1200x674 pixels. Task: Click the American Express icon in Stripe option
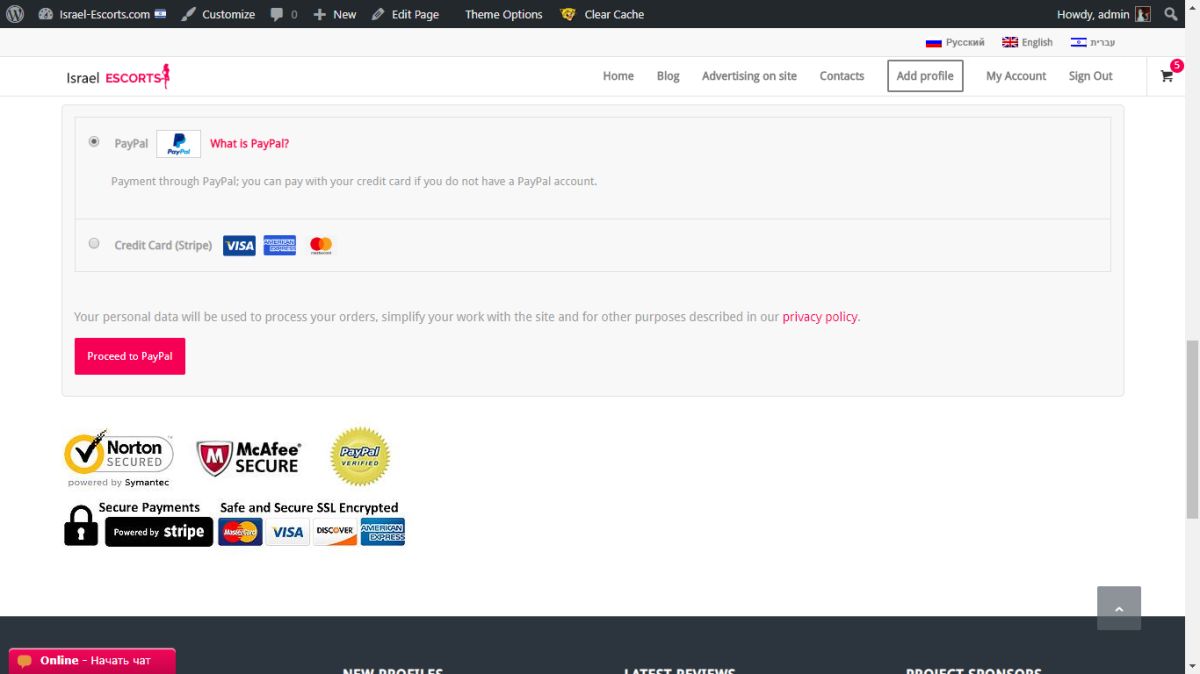280,245
